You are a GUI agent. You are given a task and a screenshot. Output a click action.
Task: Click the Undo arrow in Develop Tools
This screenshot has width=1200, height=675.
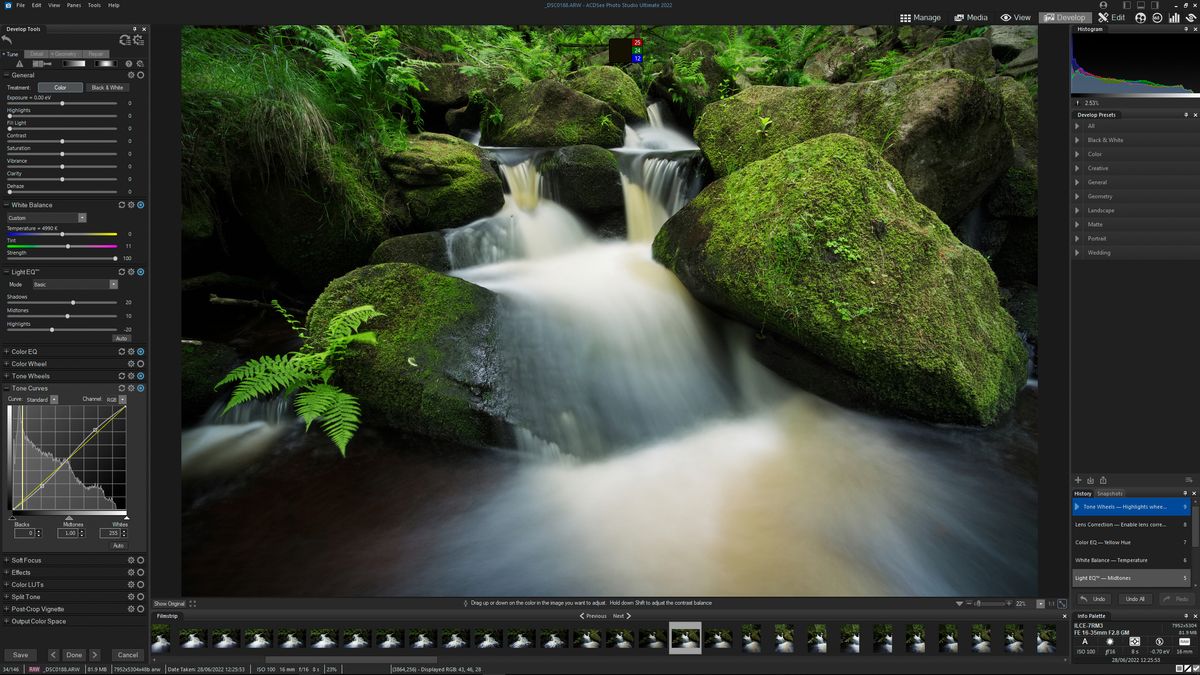6,40
